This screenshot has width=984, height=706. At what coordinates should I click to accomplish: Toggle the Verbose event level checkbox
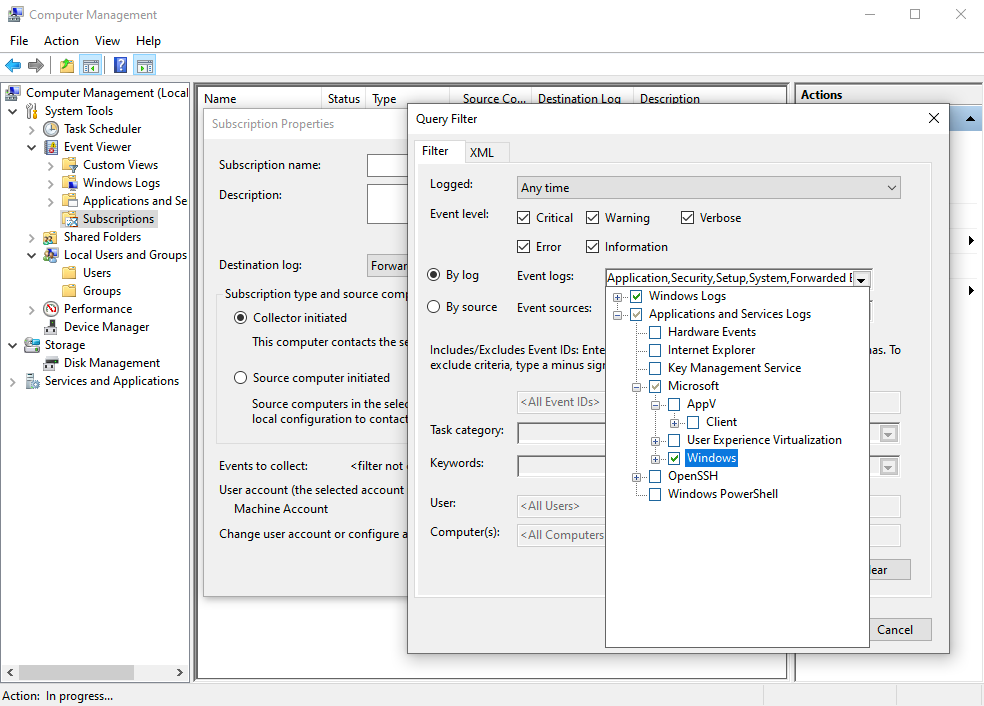[687, 218]
